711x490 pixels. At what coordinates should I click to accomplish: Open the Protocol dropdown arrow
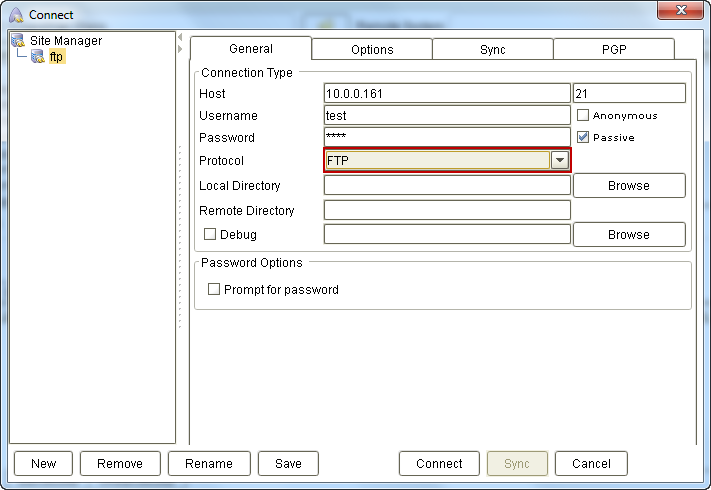click(x=560, y=161)
